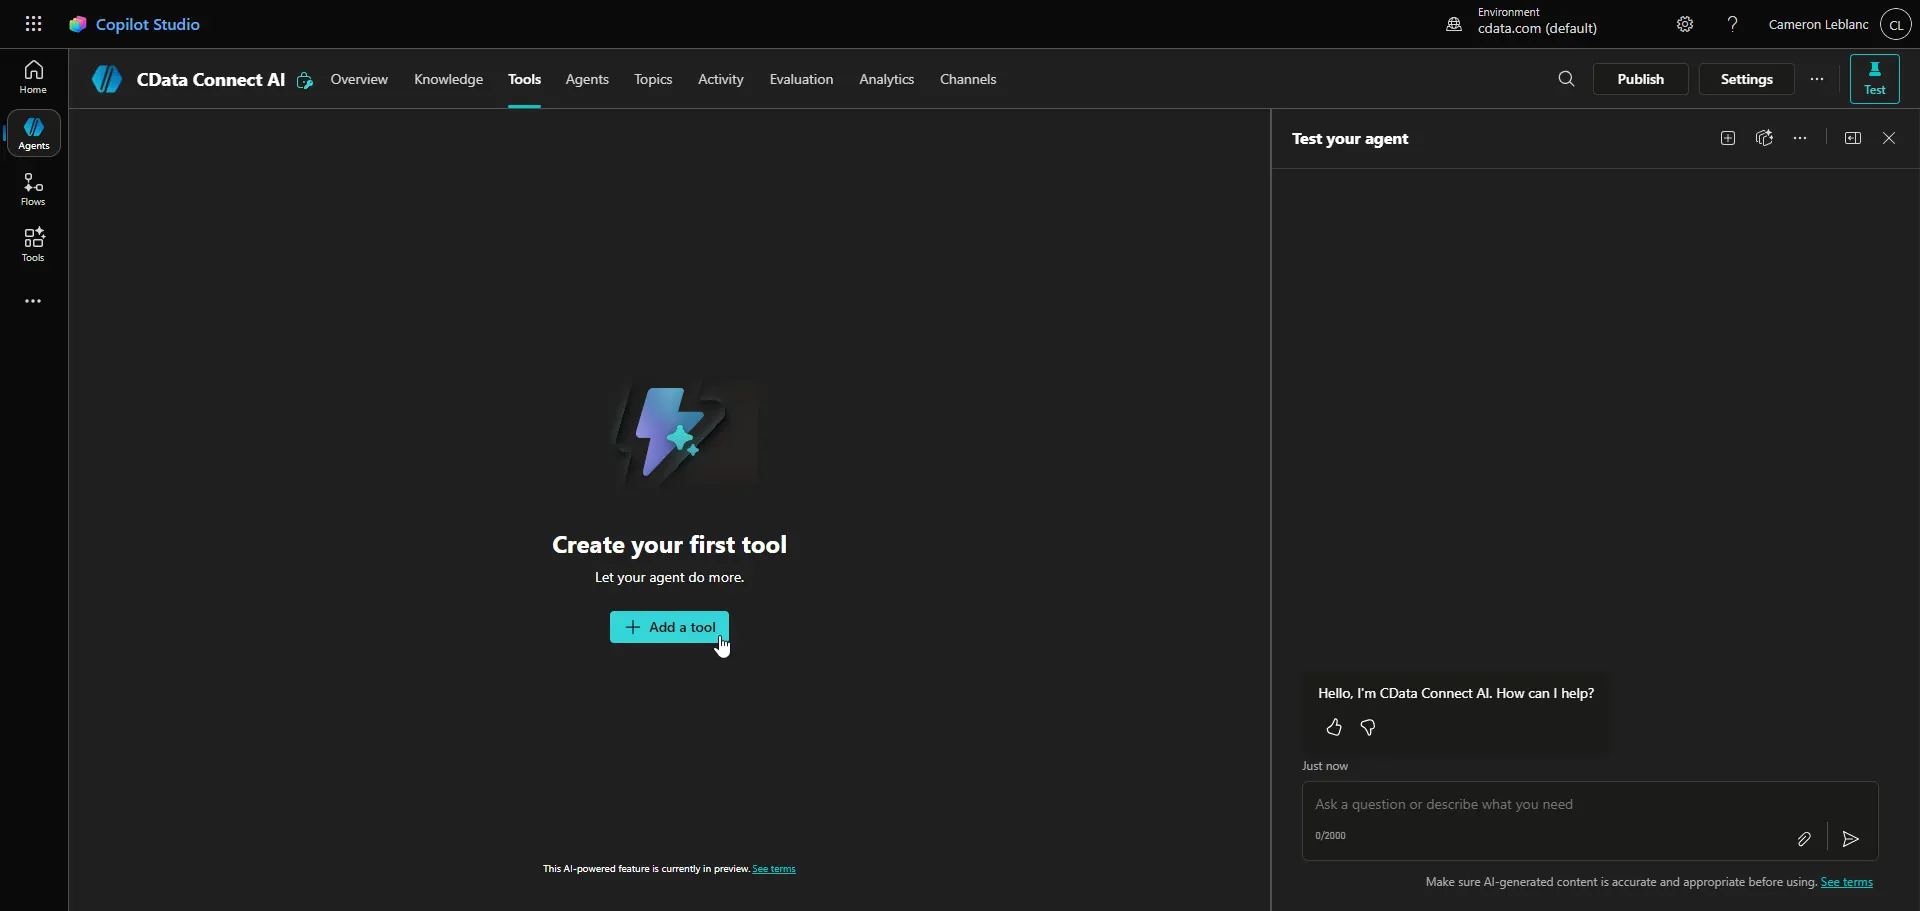Click the thumbs down feedback icon
Viewport: 1920px width, 911px height.
click(x=1368, y=728)
